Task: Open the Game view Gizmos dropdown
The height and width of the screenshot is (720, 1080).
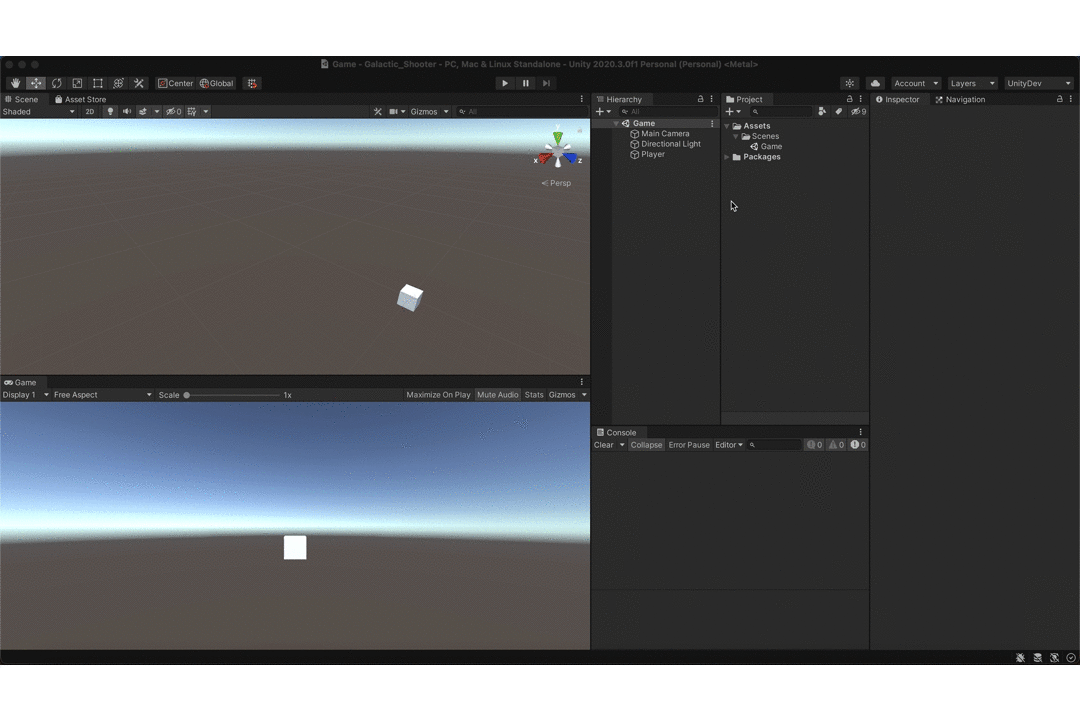Action: point(568,395)
